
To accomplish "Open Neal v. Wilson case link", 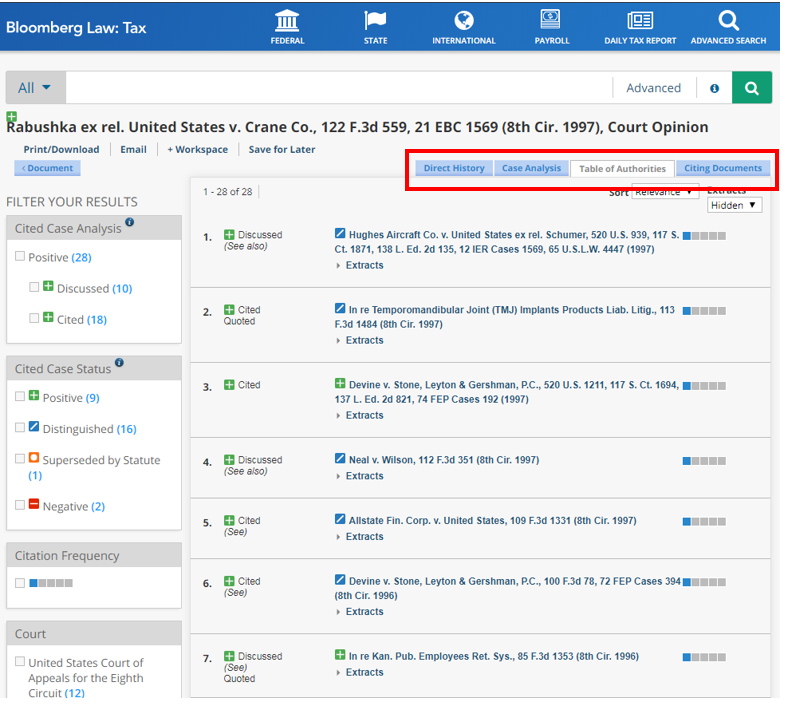I will pyautogui.click(x=443, y=460).
